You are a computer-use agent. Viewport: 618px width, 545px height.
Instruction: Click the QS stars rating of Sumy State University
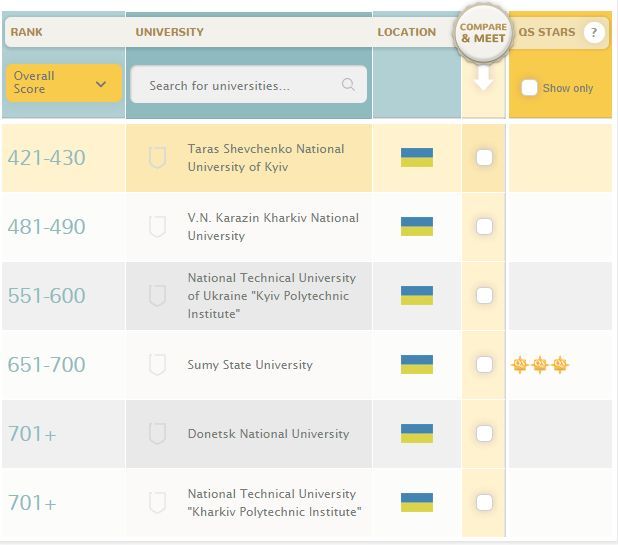[540, 364]
